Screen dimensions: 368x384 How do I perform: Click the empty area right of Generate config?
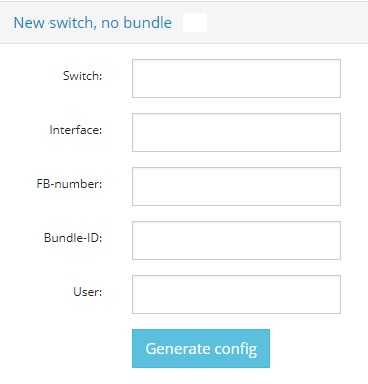coord(318,348)
